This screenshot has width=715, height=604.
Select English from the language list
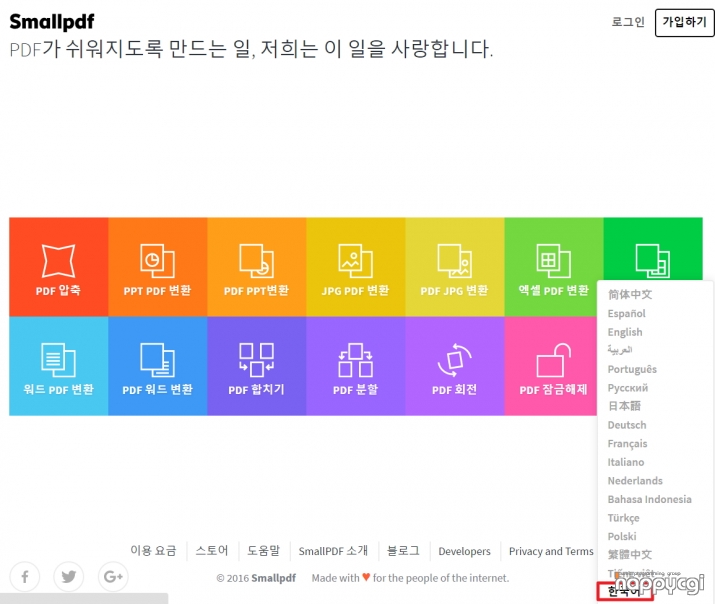click(x=625, y=332)
